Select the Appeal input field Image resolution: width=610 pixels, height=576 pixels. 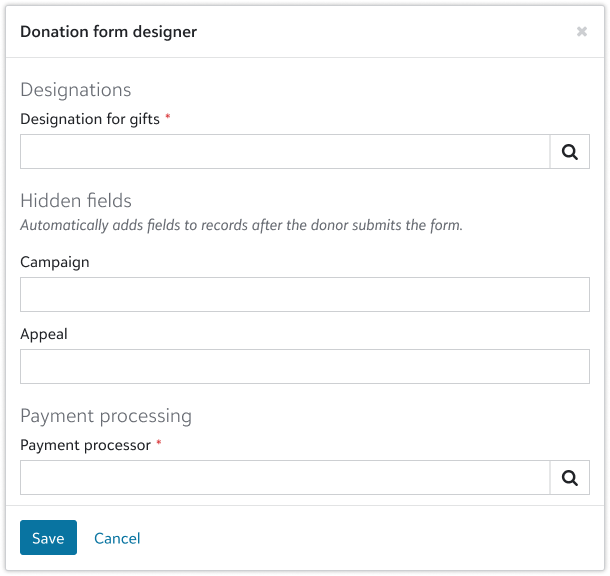click(305, 367)
